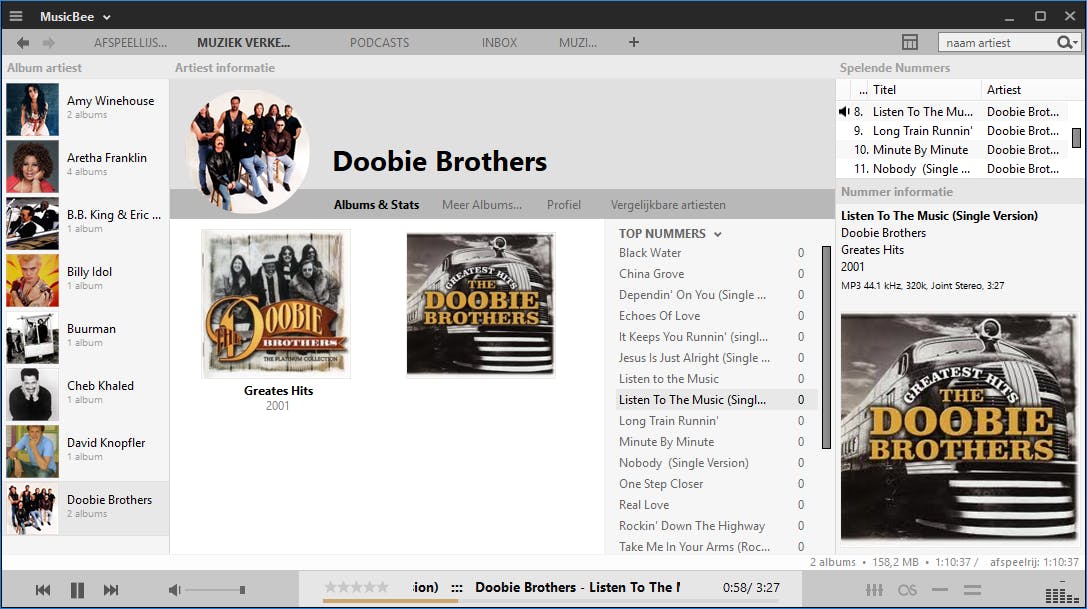The width and height of the screenshot is (1087, 609).
Task: Pause playback
Action: (77, 590)
